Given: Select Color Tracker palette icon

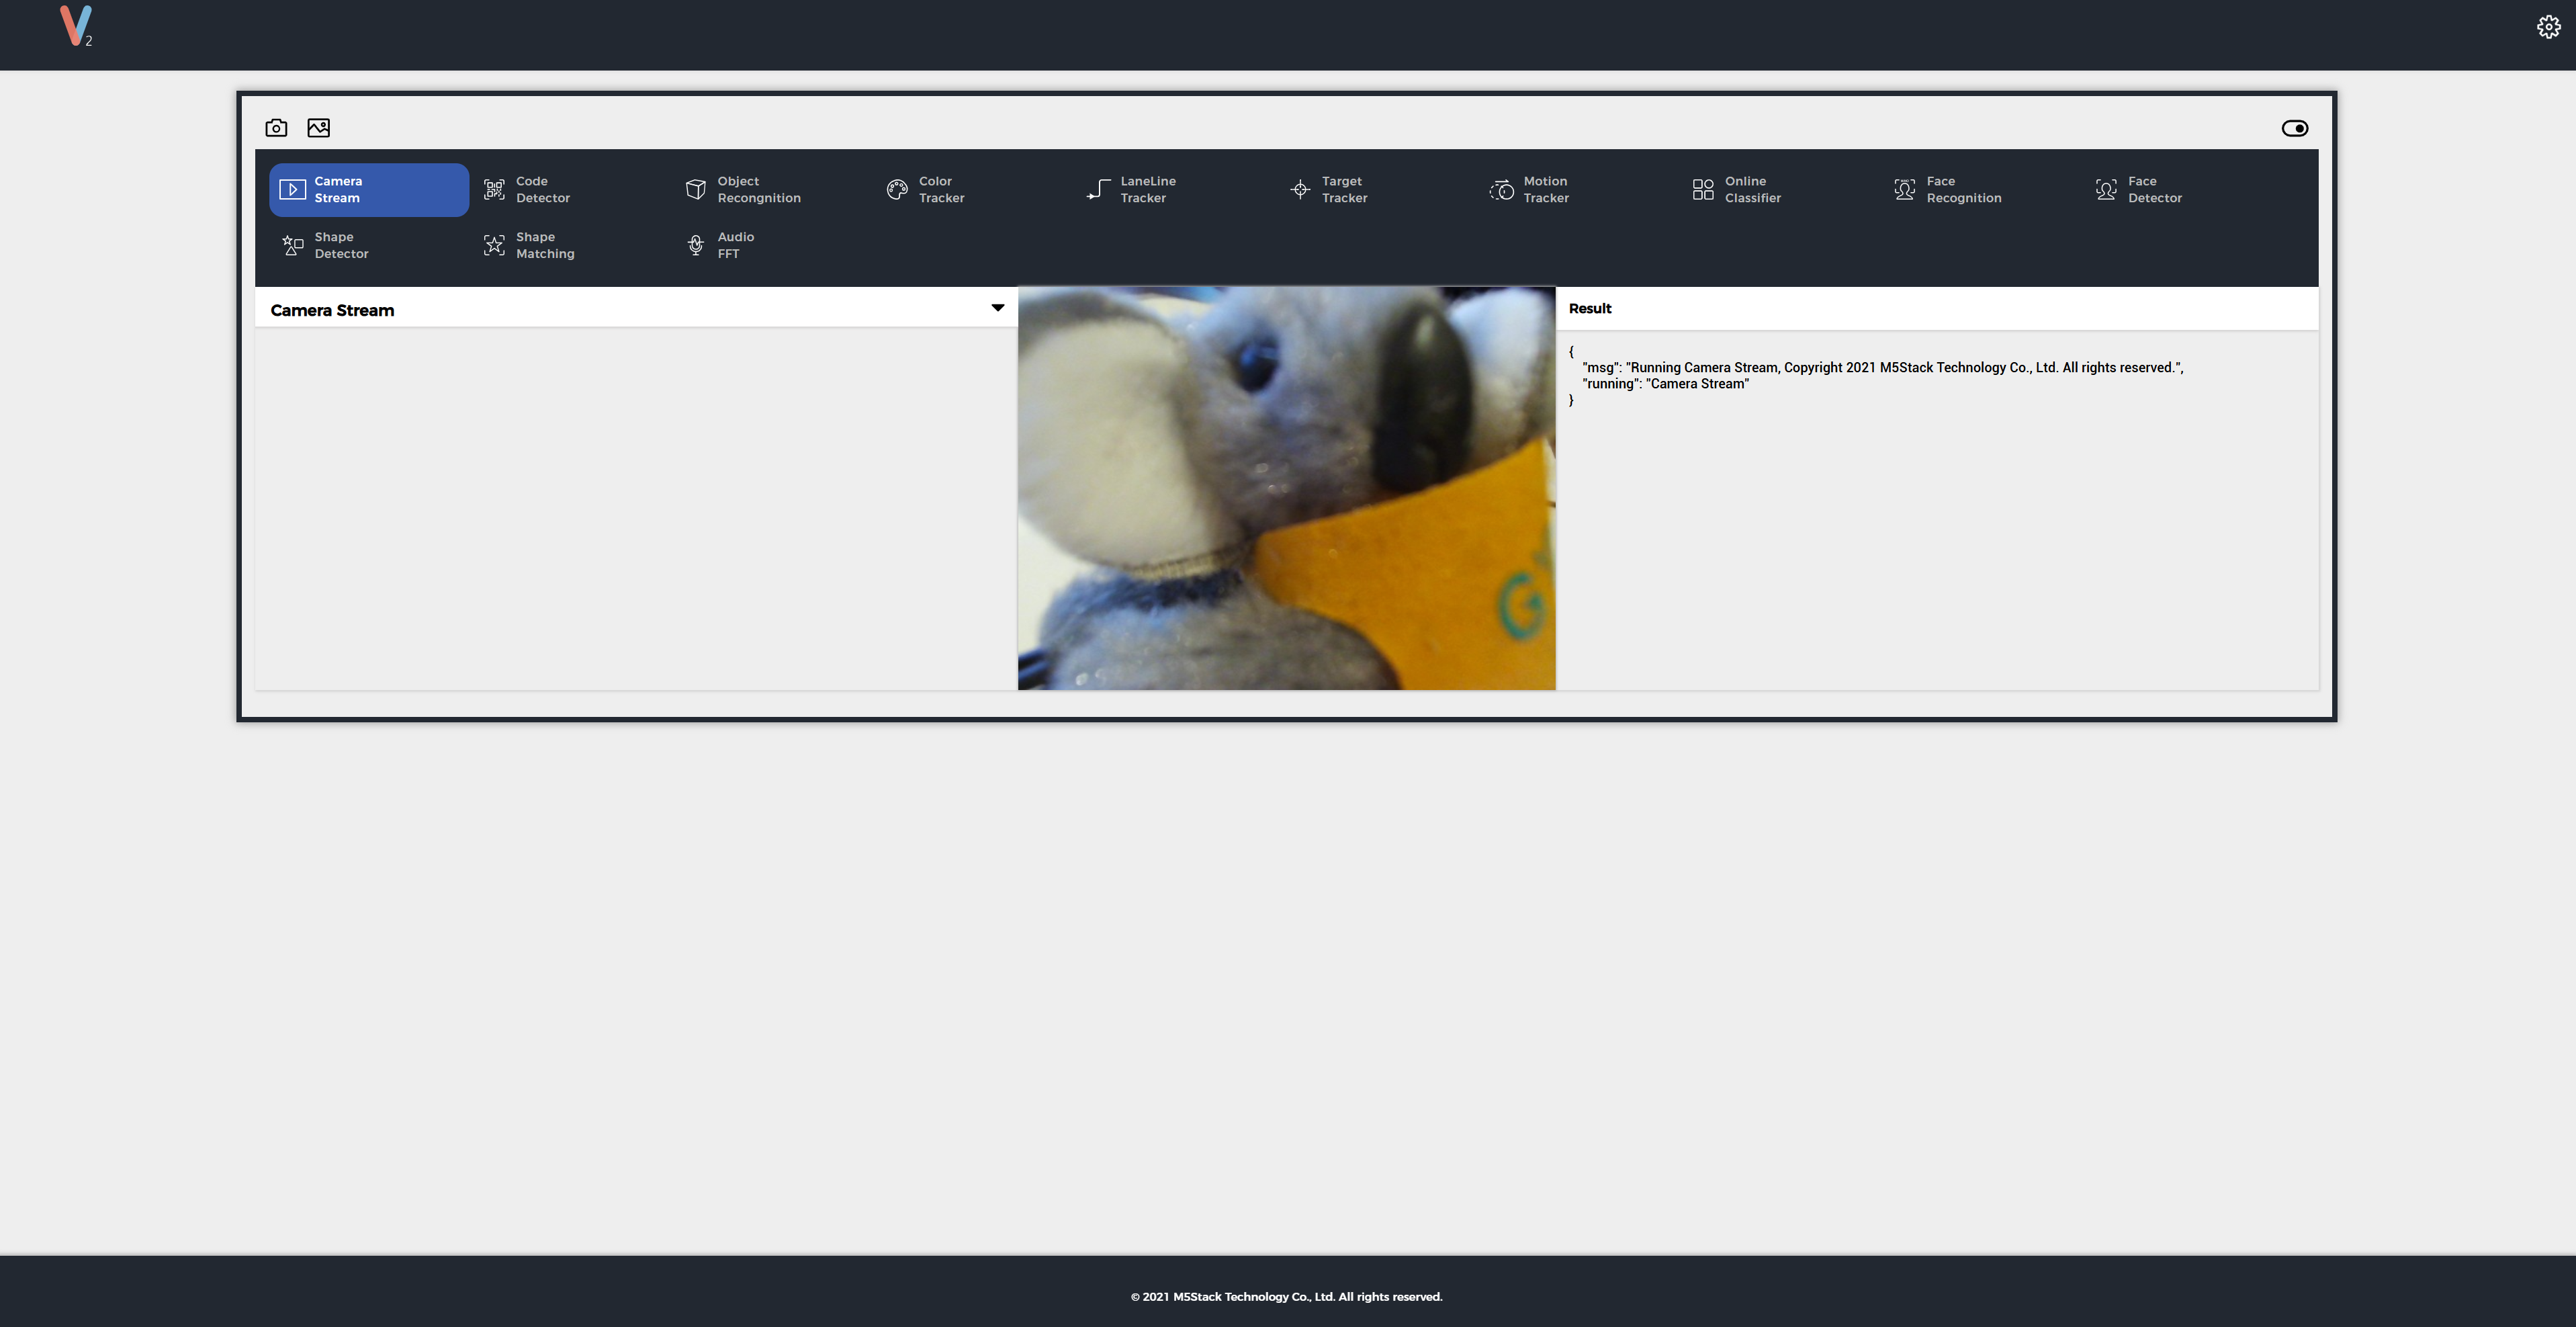Looking at the screenshot, I should (x=897, y=190).
